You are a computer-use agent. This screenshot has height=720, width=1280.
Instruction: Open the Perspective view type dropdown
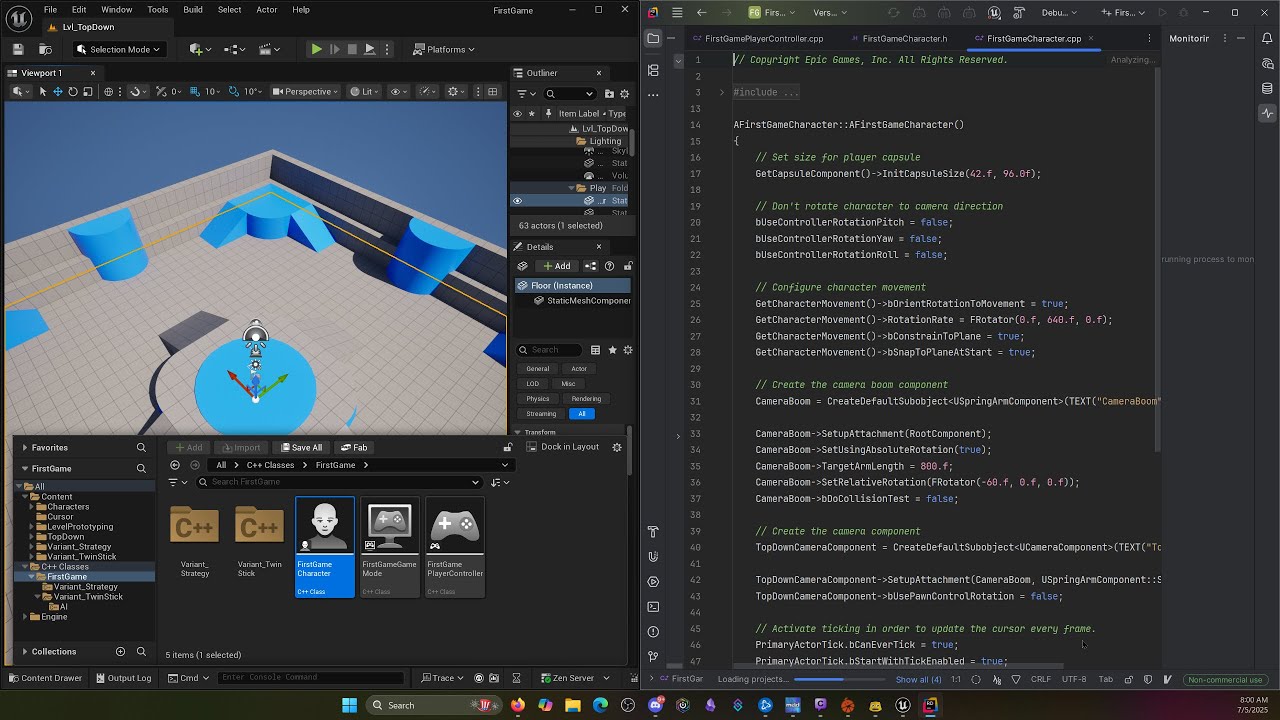306,91
